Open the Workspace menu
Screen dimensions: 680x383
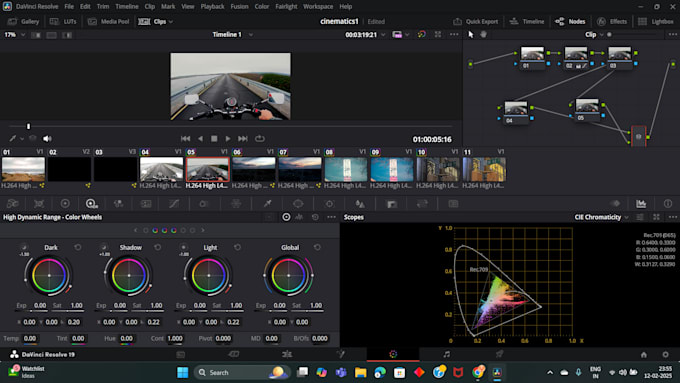(318, 7)
